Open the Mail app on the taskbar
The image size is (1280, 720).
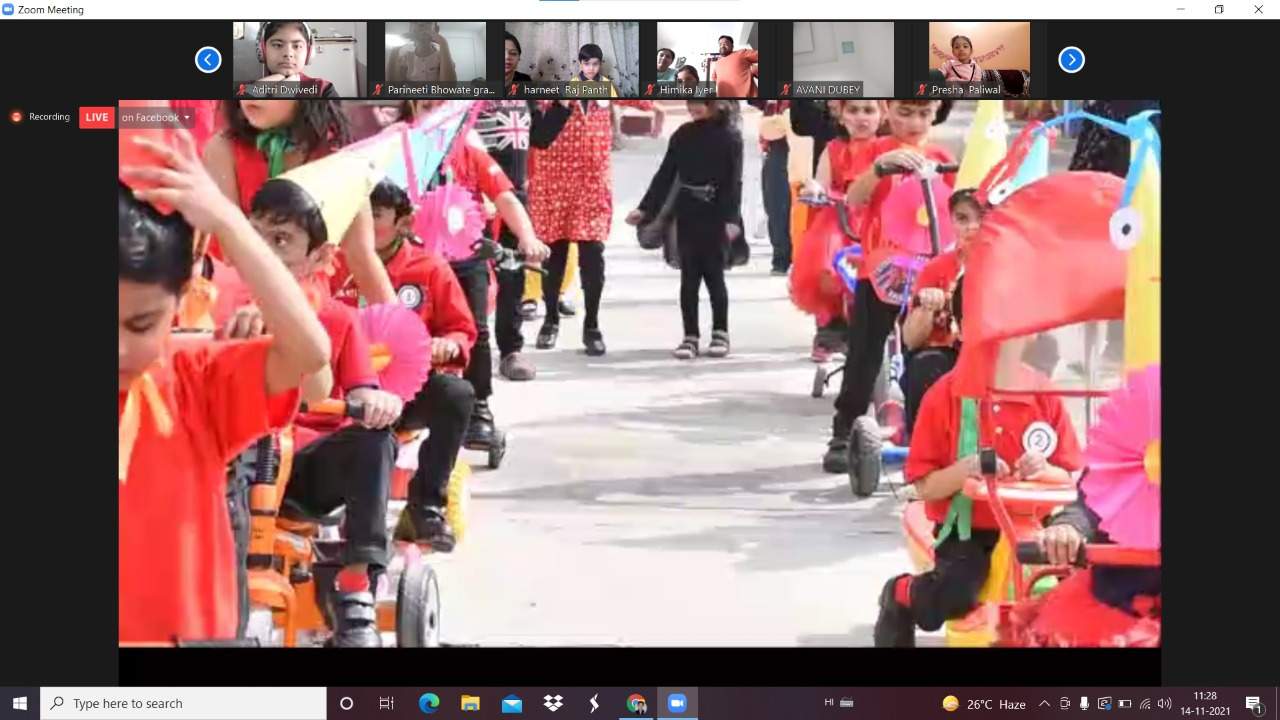[x=512, y=703]
